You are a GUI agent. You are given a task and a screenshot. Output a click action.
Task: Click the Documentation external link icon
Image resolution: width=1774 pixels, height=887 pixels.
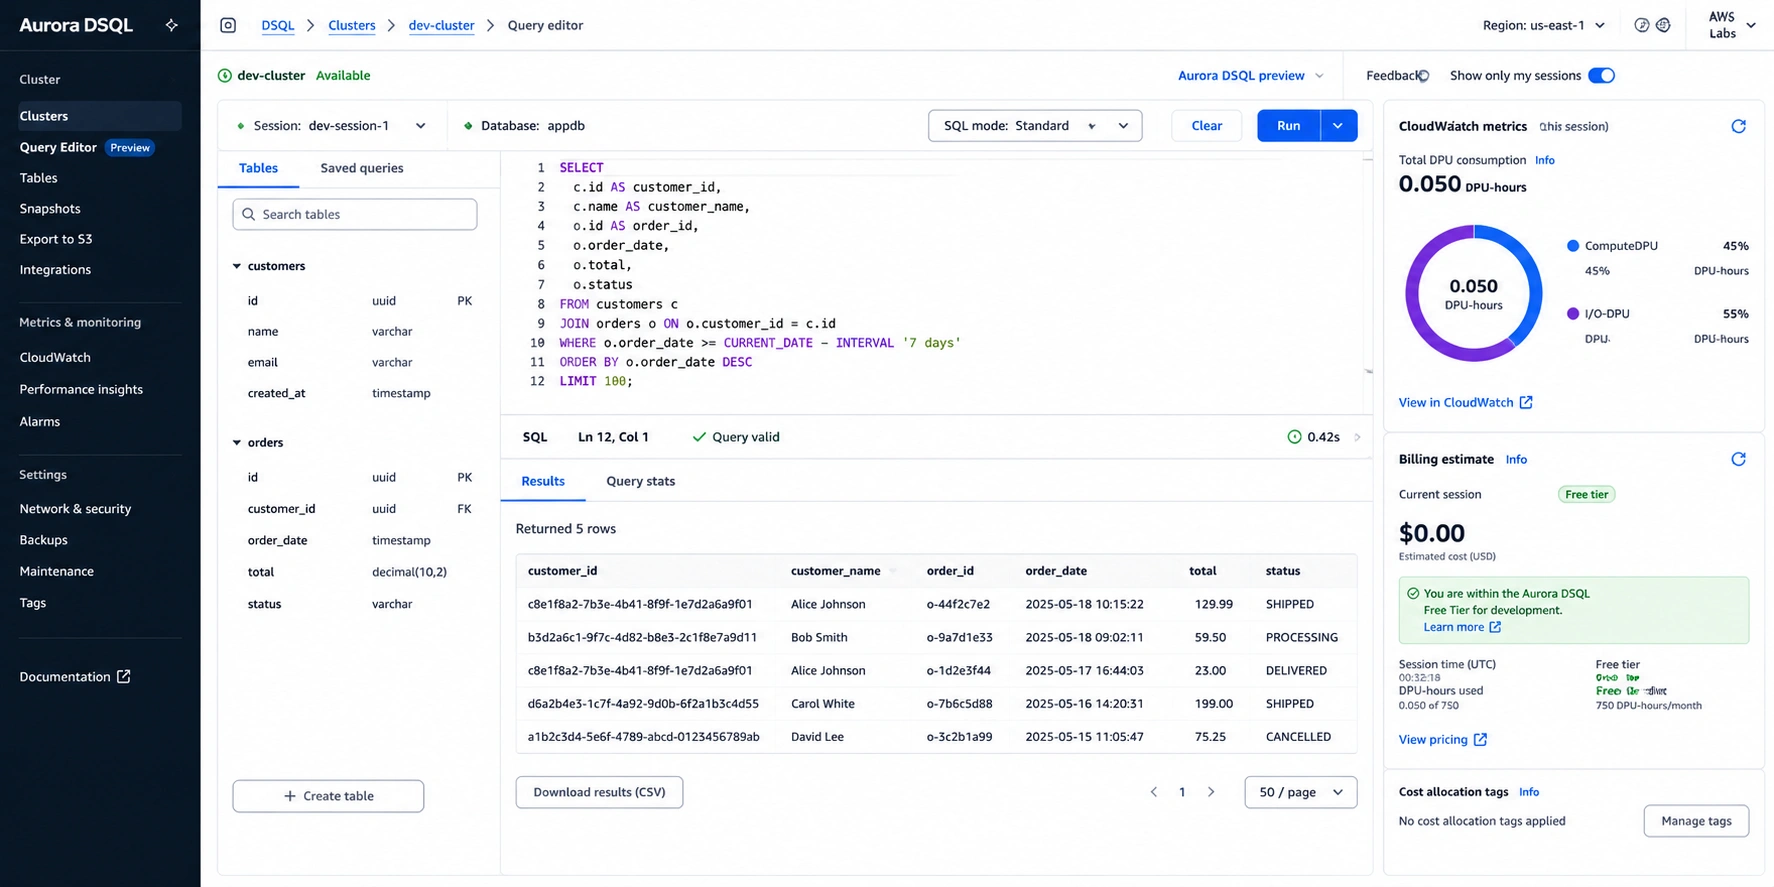[124, 676]
